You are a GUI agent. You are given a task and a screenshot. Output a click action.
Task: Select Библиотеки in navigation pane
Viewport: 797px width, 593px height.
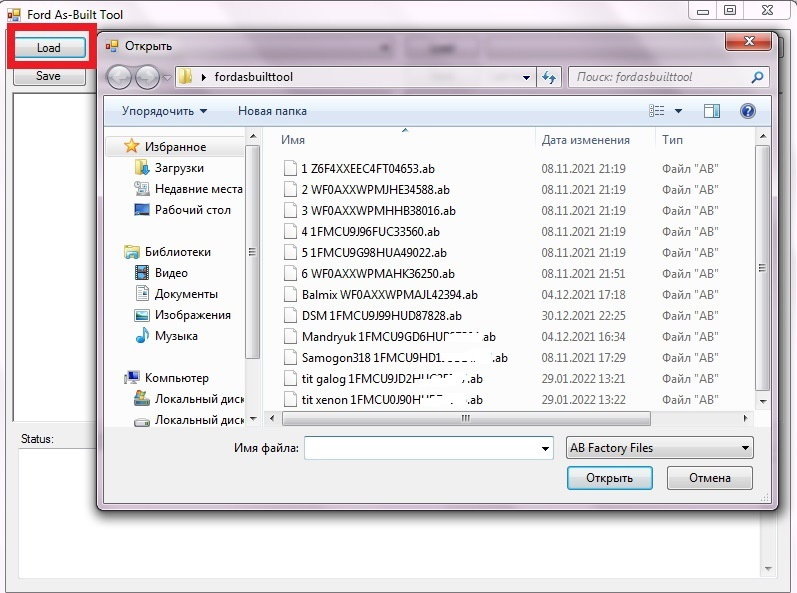click(x=177, y=252)
